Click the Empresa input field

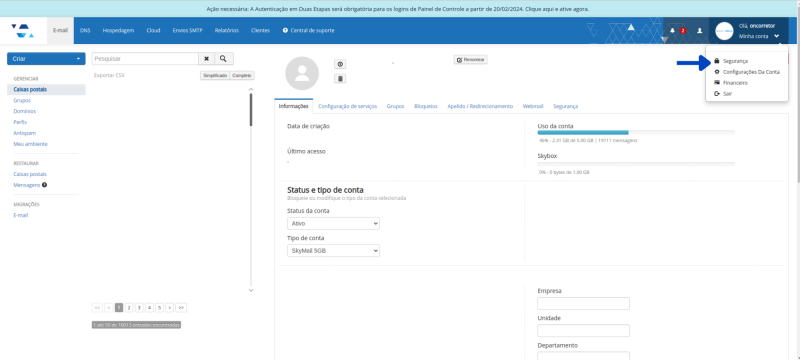click(583, 303)
